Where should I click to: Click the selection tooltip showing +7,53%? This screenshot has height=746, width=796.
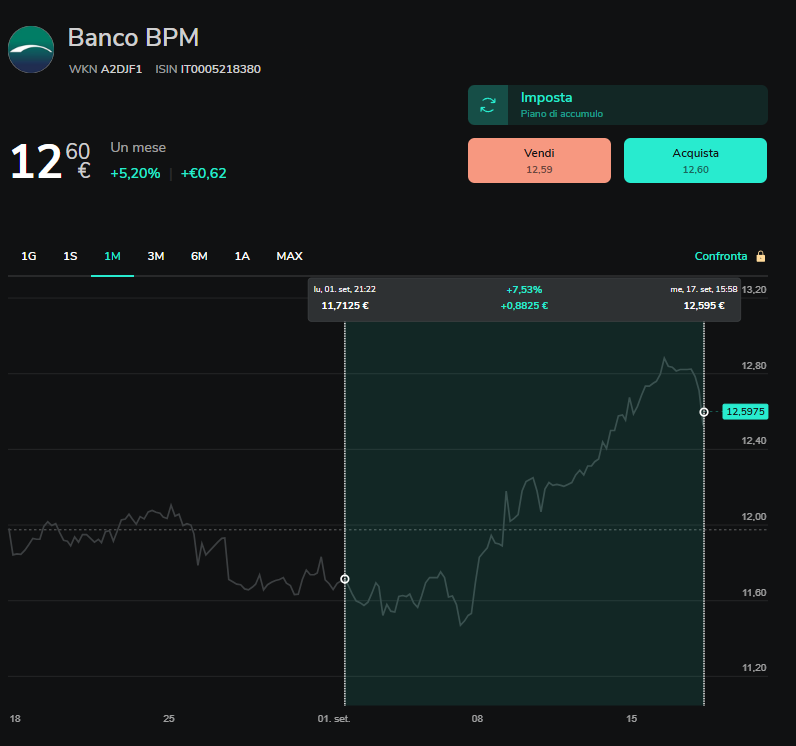pyautogui.click(x=524, y=299)
